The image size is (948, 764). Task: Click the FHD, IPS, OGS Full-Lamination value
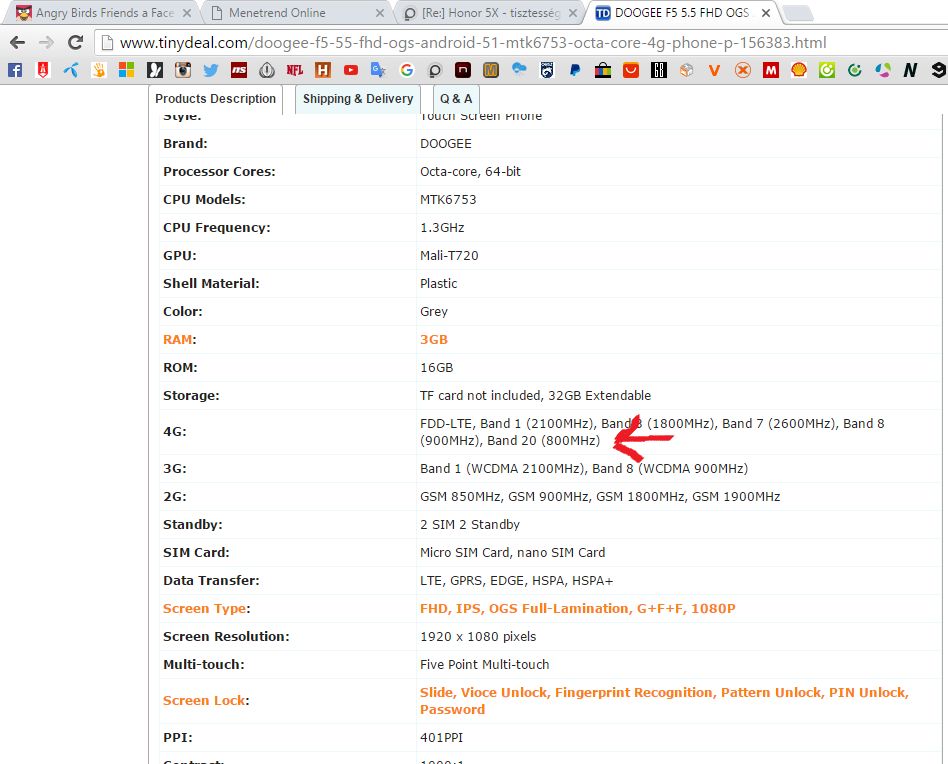click(577, 609)
